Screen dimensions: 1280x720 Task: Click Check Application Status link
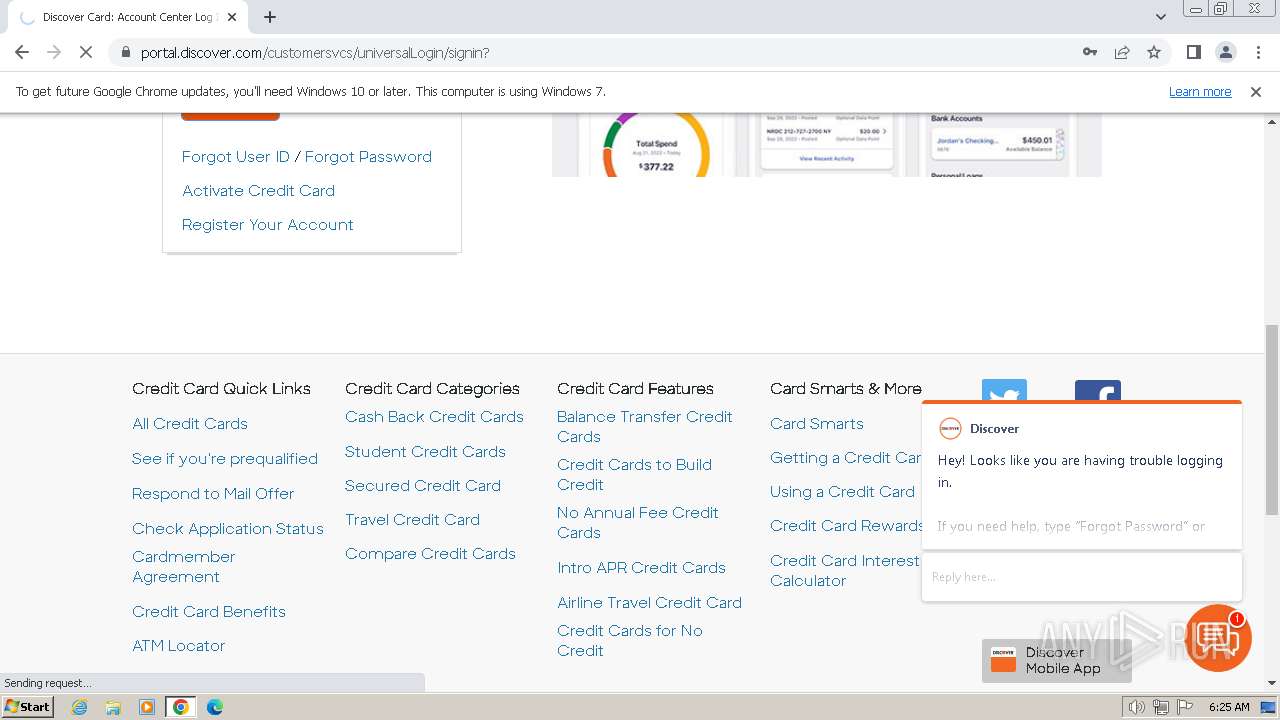click(228, 529)
